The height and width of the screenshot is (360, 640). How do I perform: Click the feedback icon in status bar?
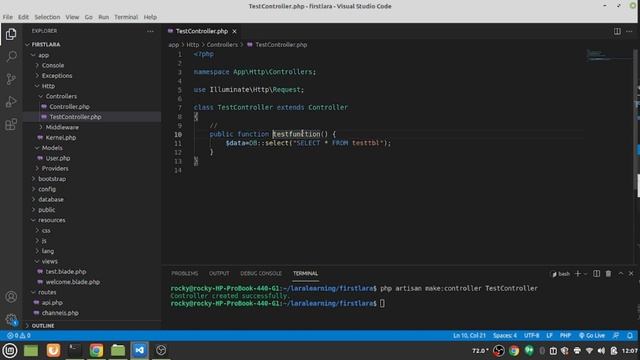[616, 336]
